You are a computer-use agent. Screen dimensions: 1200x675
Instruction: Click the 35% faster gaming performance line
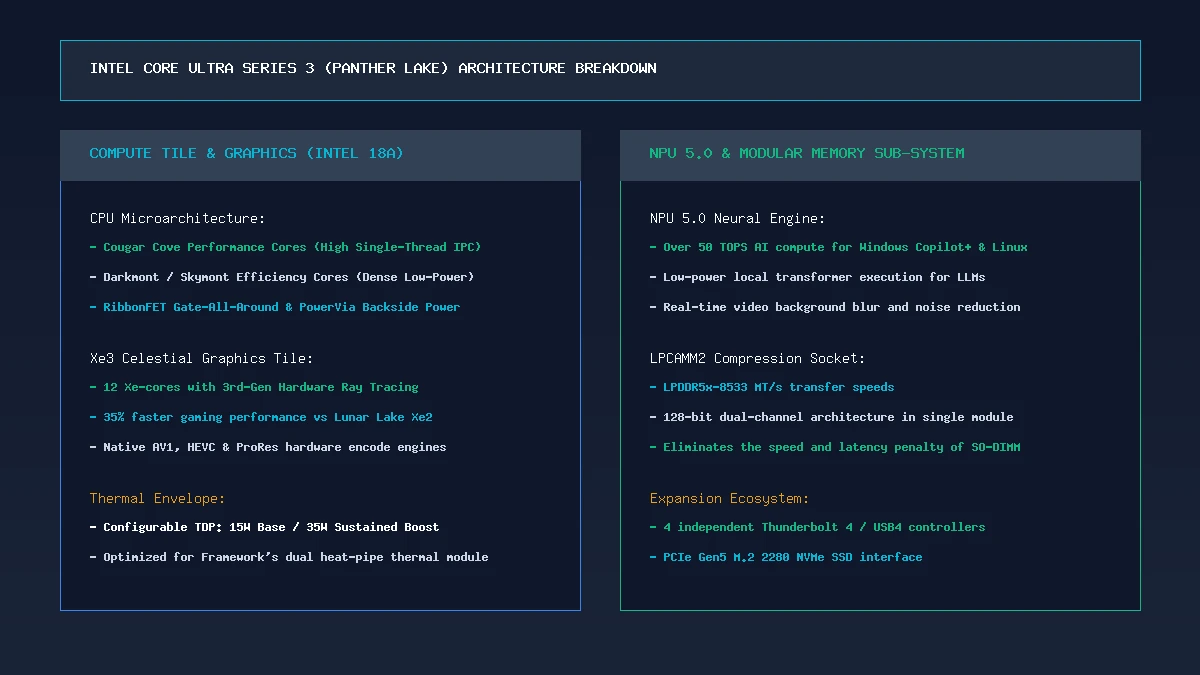click(x=261, y=417)
